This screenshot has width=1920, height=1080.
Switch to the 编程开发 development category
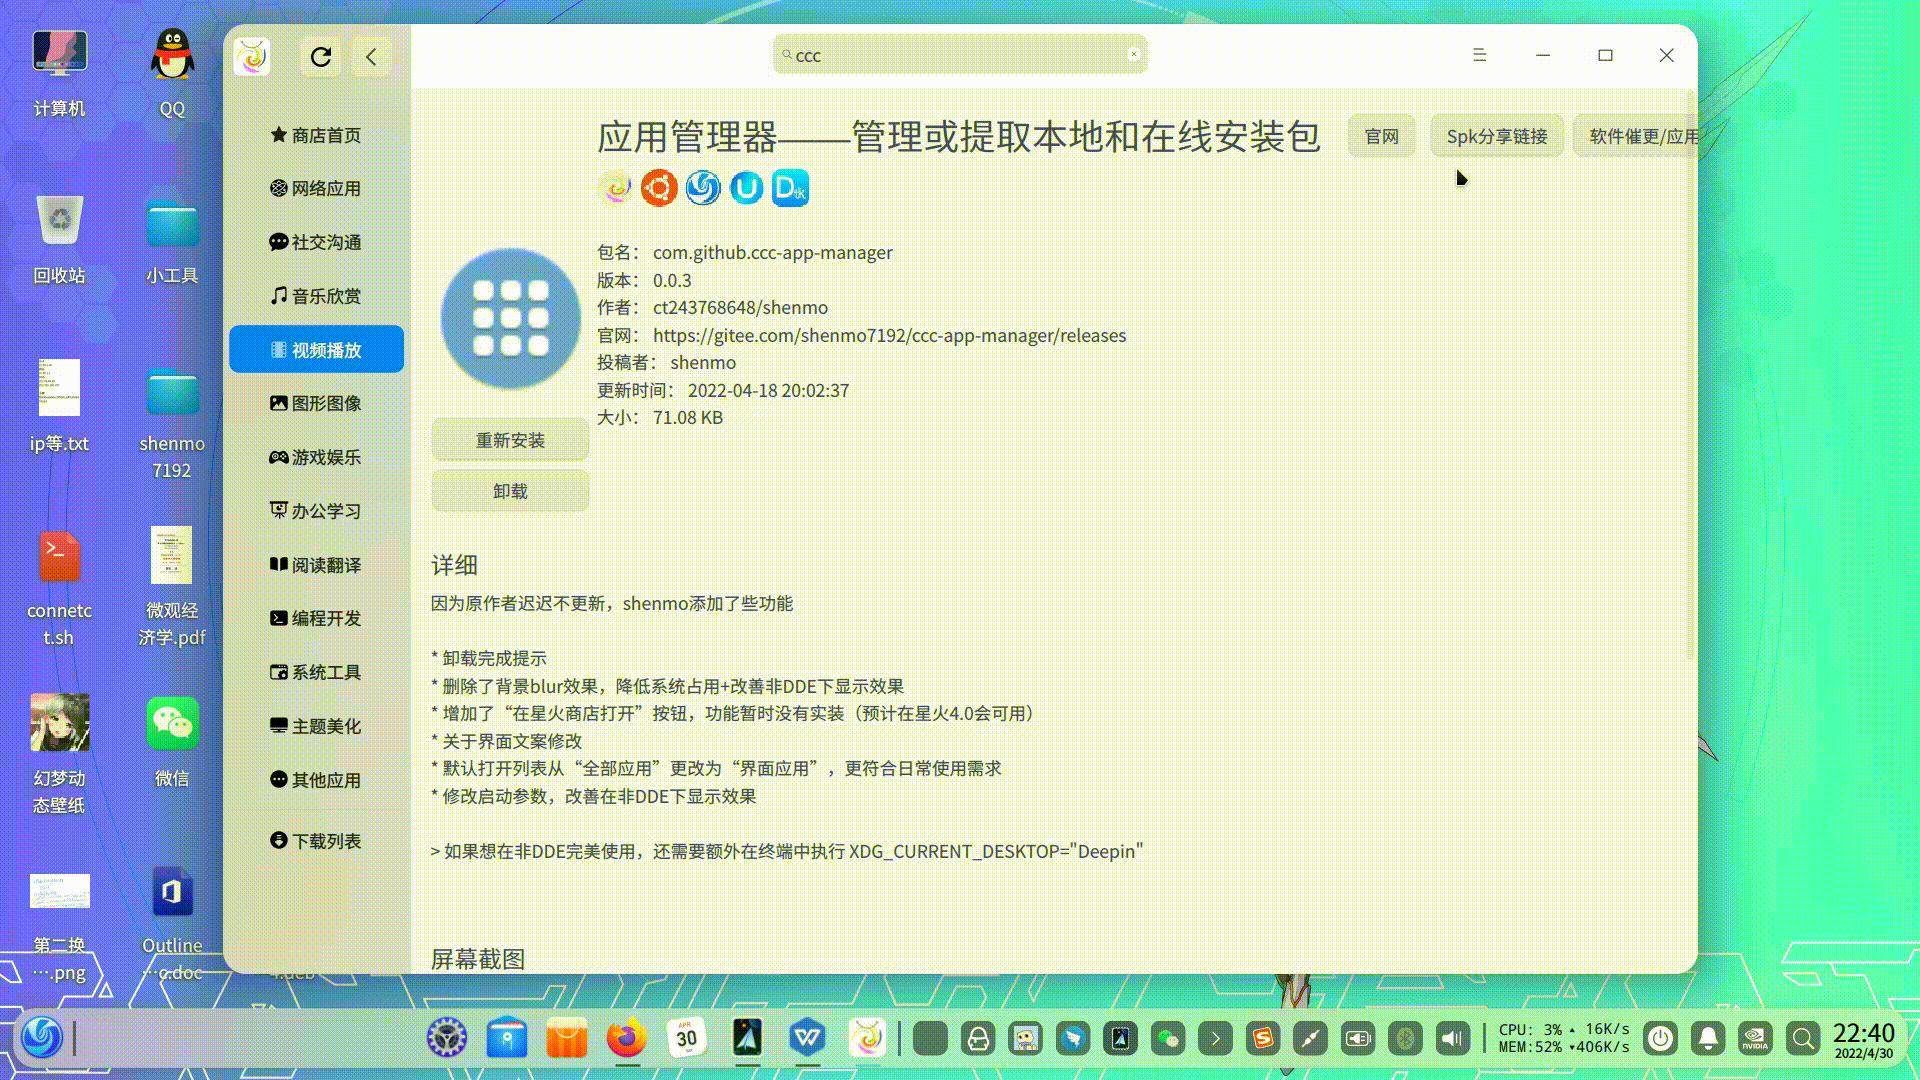(x=316, y=618)
